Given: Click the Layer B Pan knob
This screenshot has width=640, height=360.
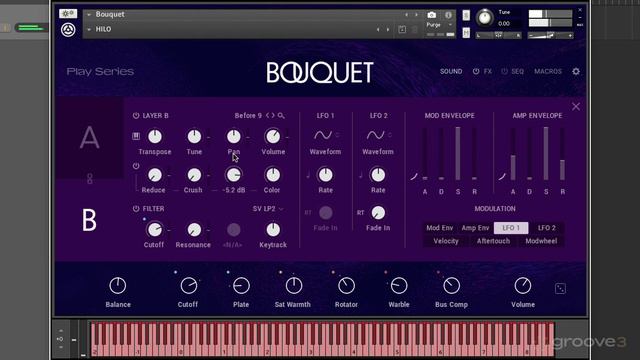Looking at the screenshot, I should [233, 137].
